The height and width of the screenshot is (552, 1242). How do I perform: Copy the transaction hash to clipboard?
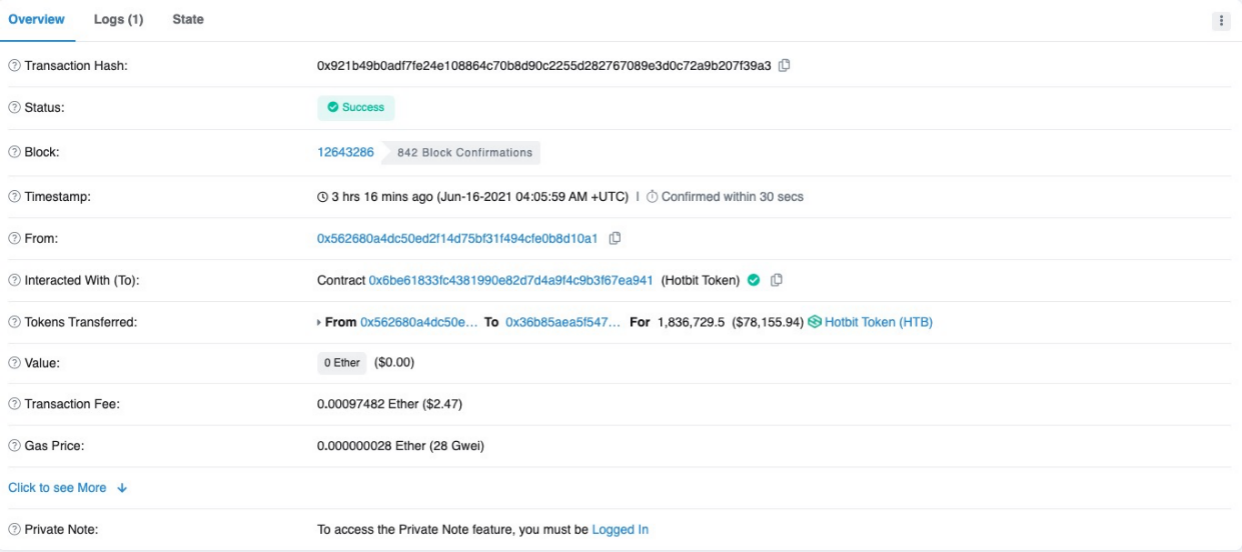(x=785, y=66)
